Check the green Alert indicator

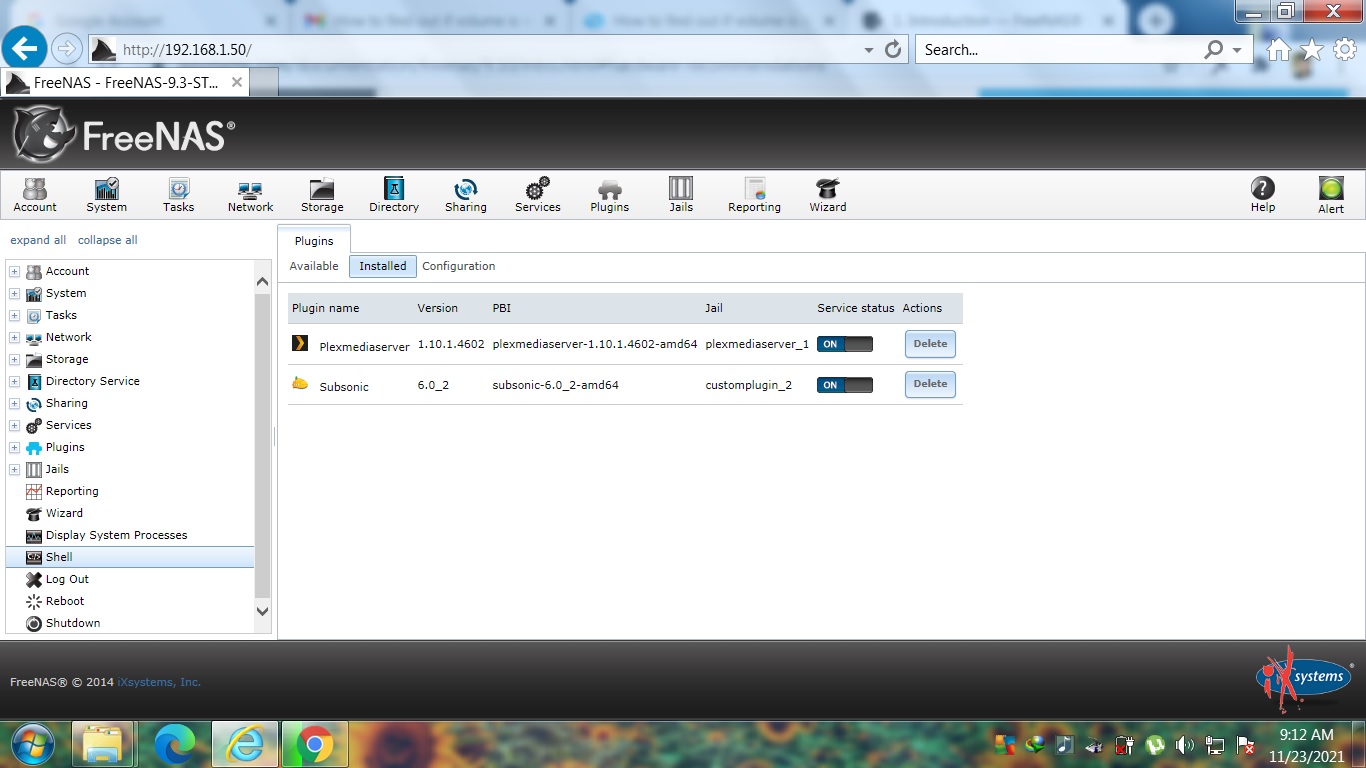(x=1331, y=195)
